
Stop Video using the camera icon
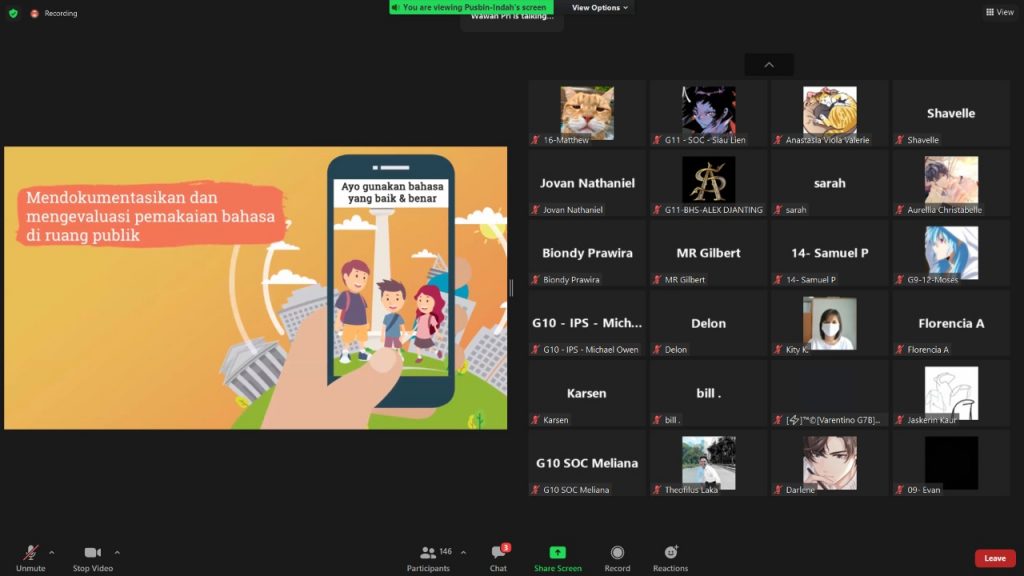(93, 553)
